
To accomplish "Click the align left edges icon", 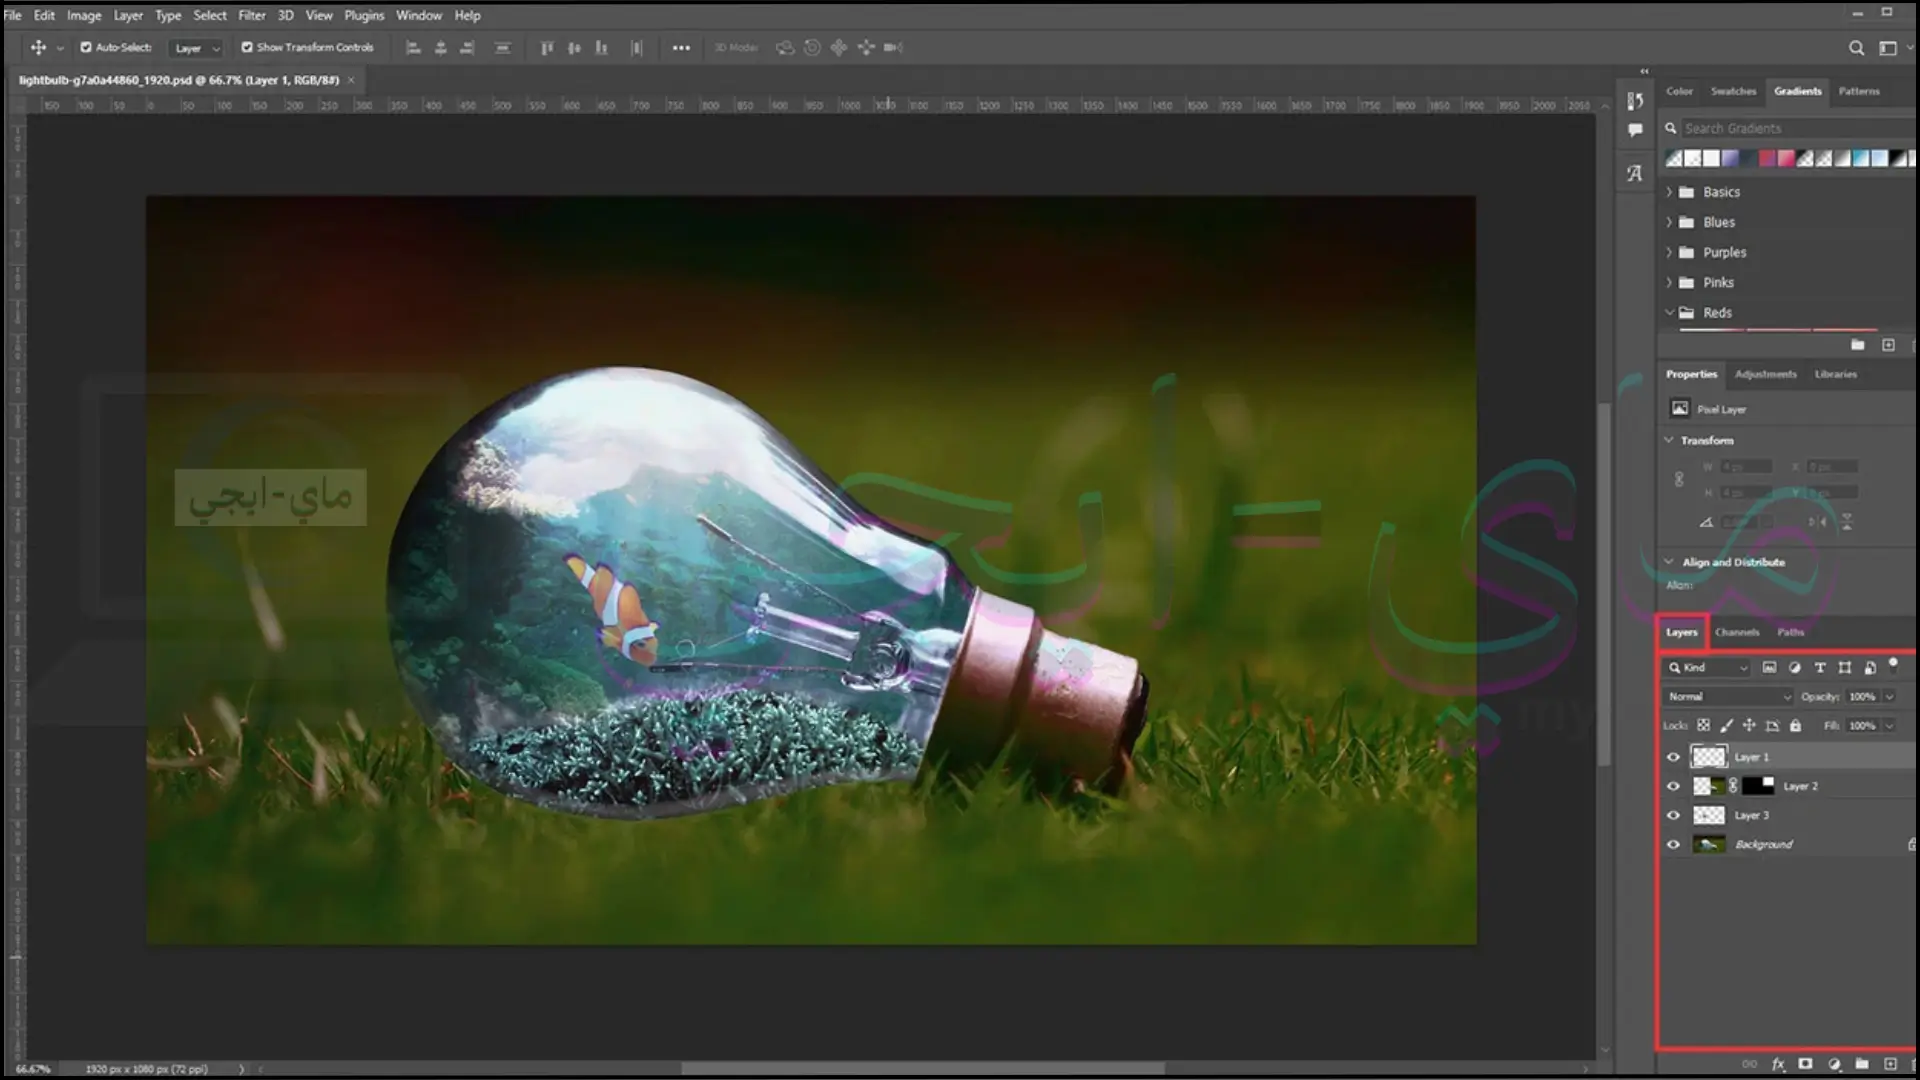I will coord(413,47).
